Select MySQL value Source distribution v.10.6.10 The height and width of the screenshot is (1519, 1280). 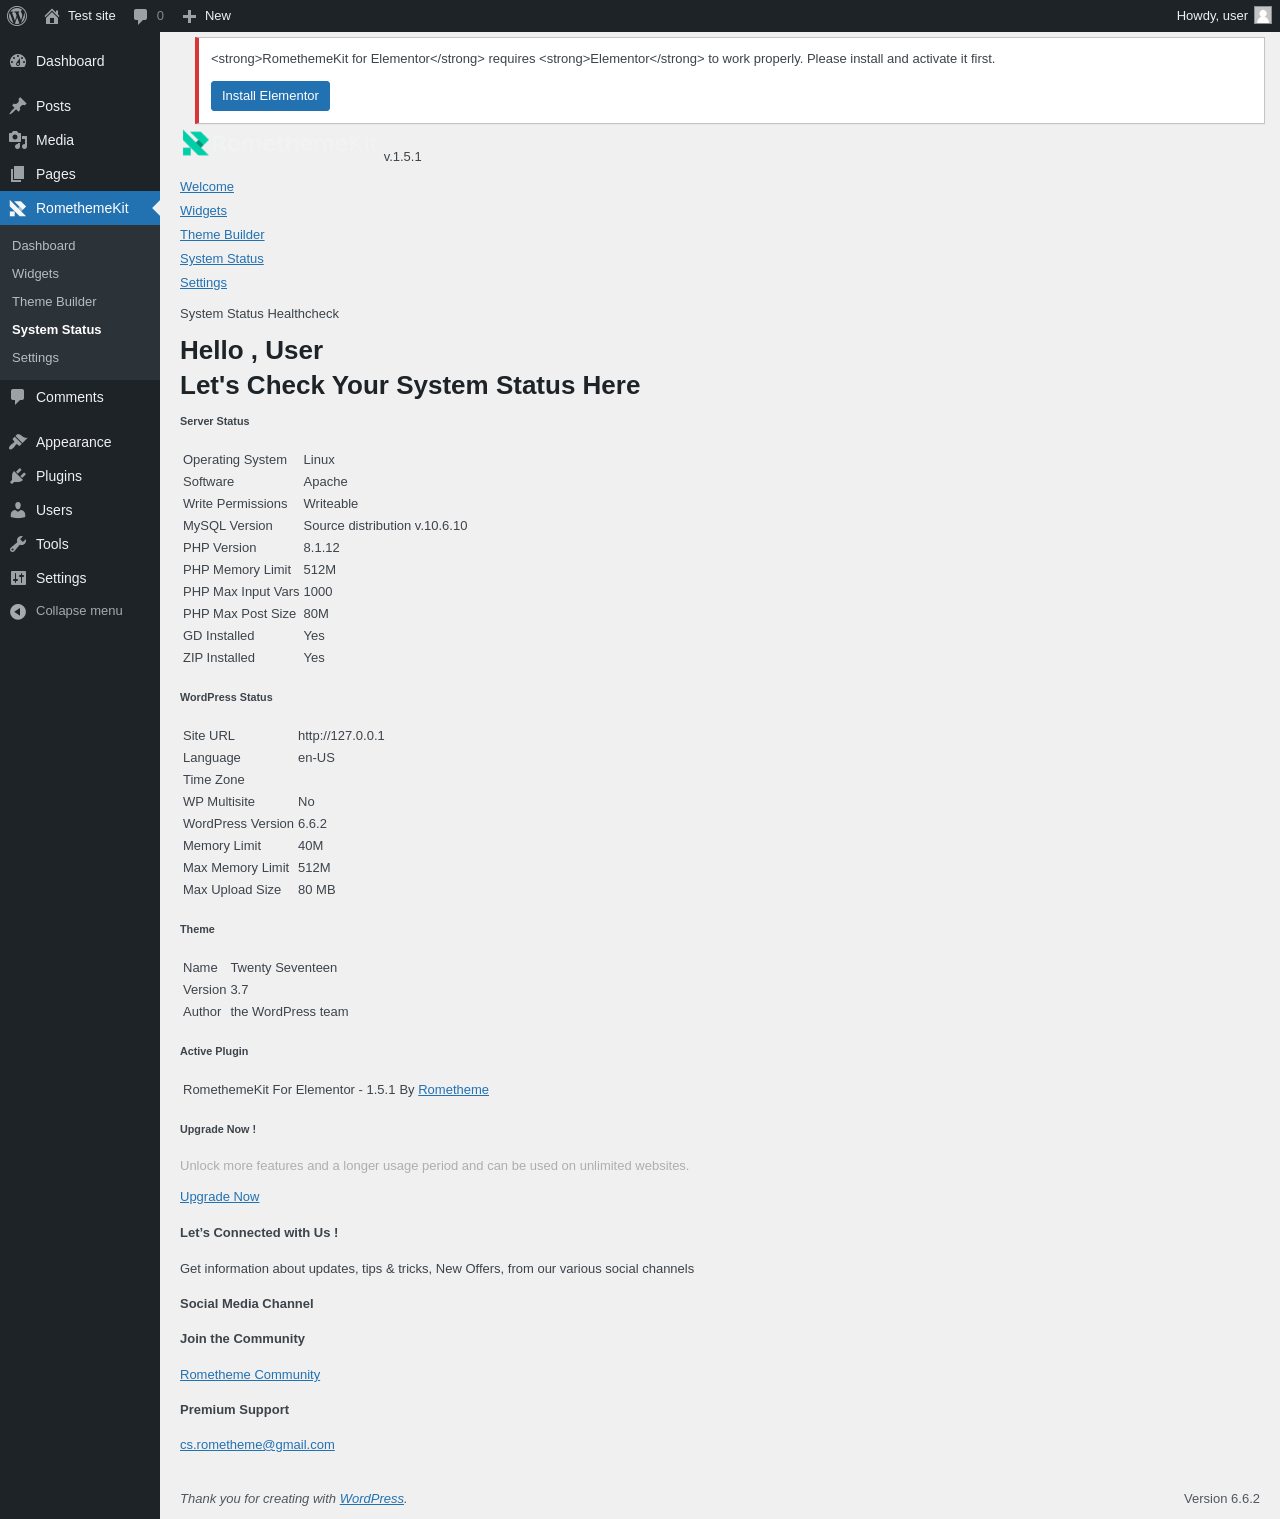[386, 526]
